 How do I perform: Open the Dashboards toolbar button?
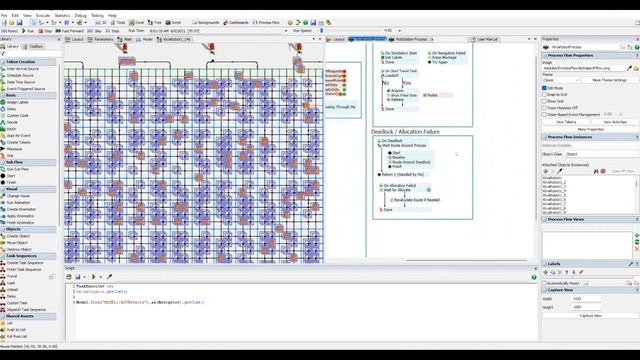click(236, 23)
